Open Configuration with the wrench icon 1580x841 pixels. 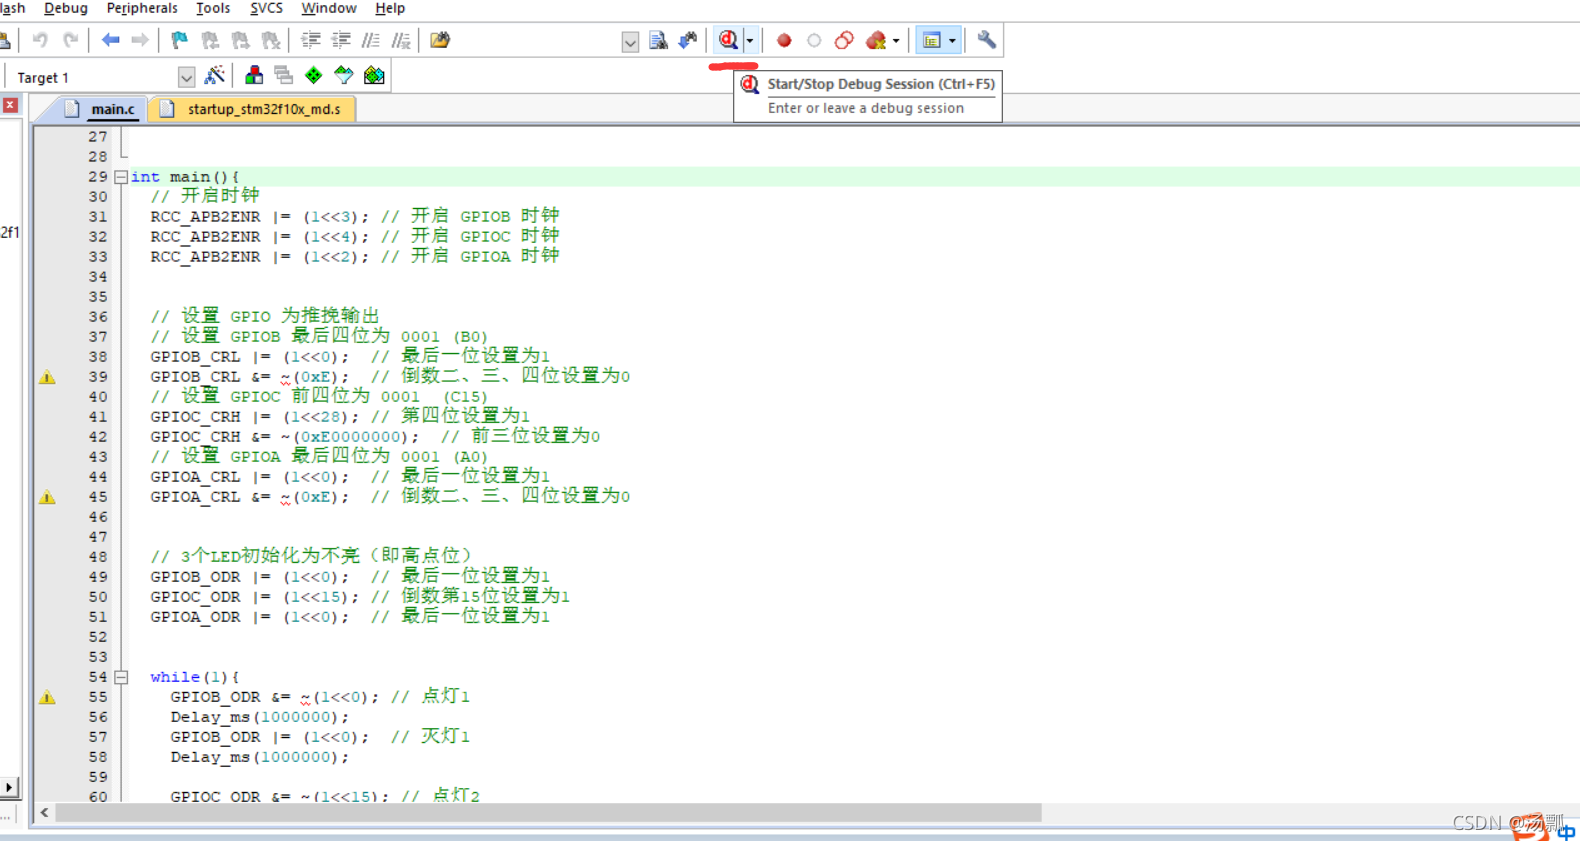pyautogui.click(x=986, y=40)
